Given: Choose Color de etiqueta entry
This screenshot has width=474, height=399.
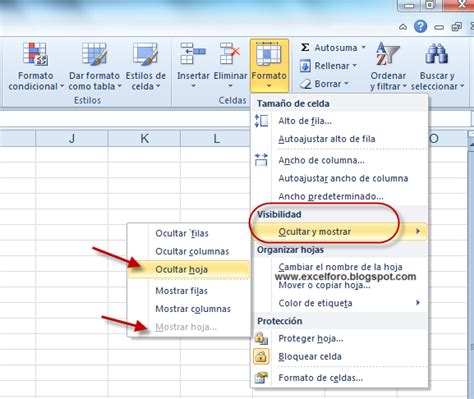Looking at the screenshot, I should pyautogui.click(x=339, y=303).
